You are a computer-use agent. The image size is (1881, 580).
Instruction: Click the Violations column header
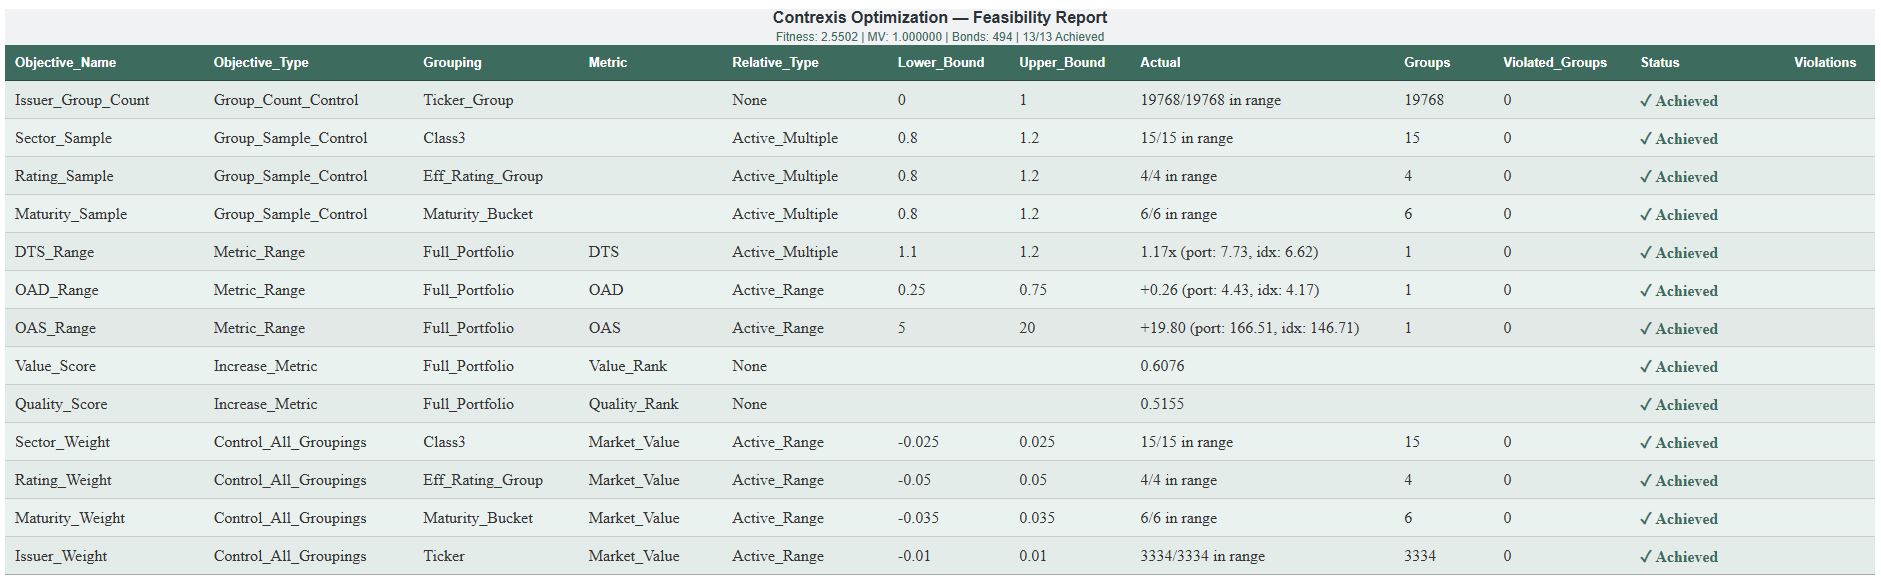click(1825, 62)
